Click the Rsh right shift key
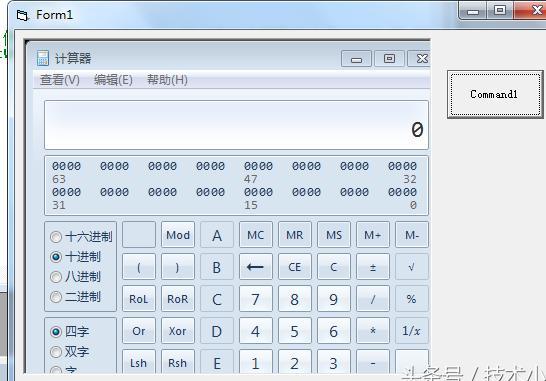The image size is (546, 381). click(x=178, y=362)
